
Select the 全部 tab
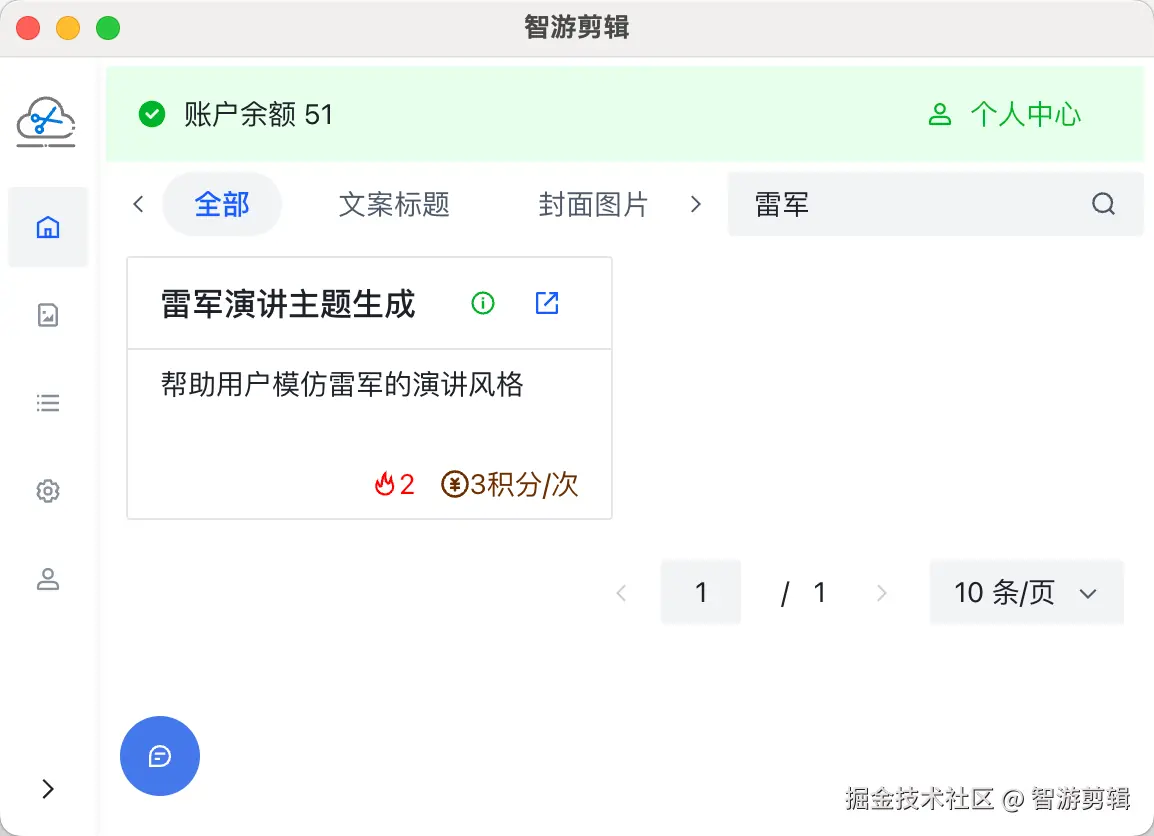(x=222, y=204)
